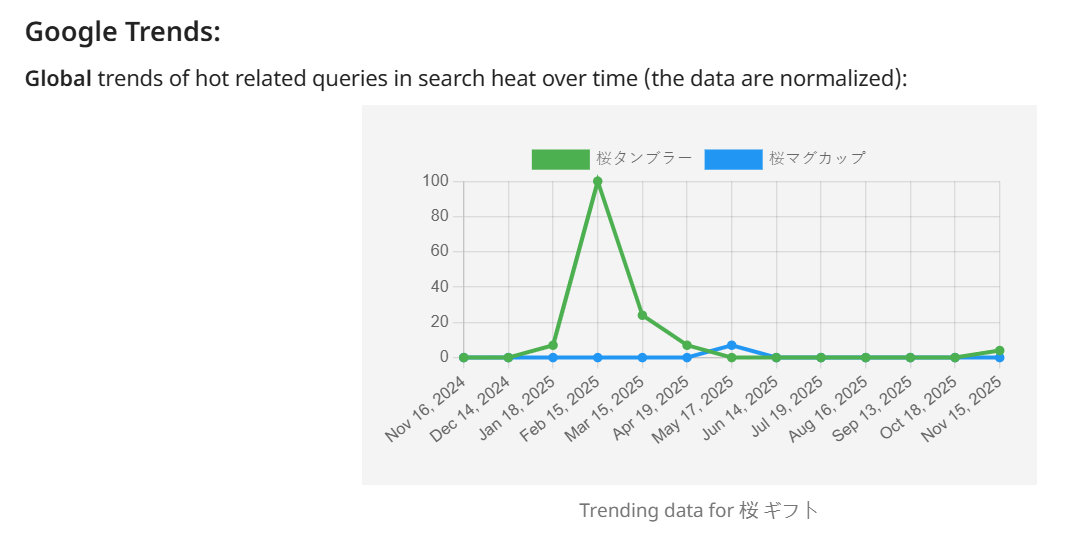1073x540 pixels.
Task: Click the bold word "Global"
Action: 58,78
